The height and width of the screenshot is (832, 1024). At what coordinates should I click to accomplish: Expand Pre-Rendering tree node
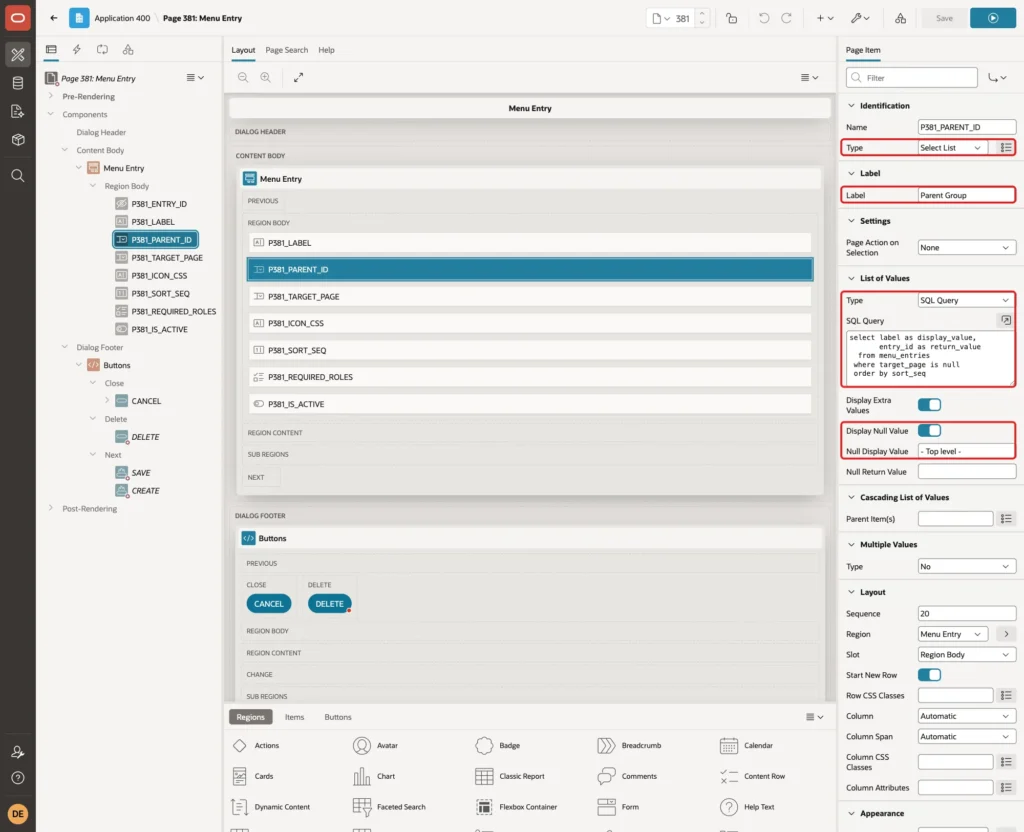pyautogui.click(x=51, y=96)
